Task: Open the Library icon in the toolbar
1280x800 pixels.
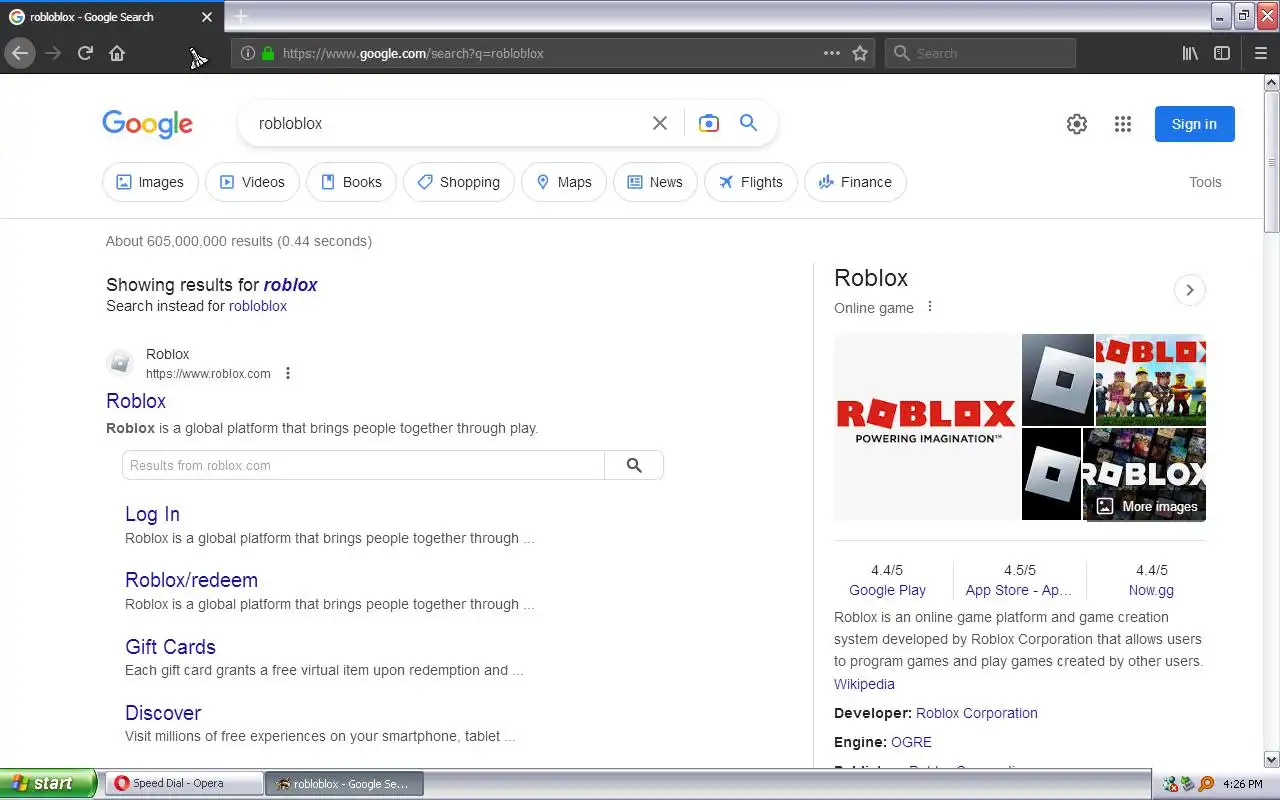Action: [x=1190, y=53]
